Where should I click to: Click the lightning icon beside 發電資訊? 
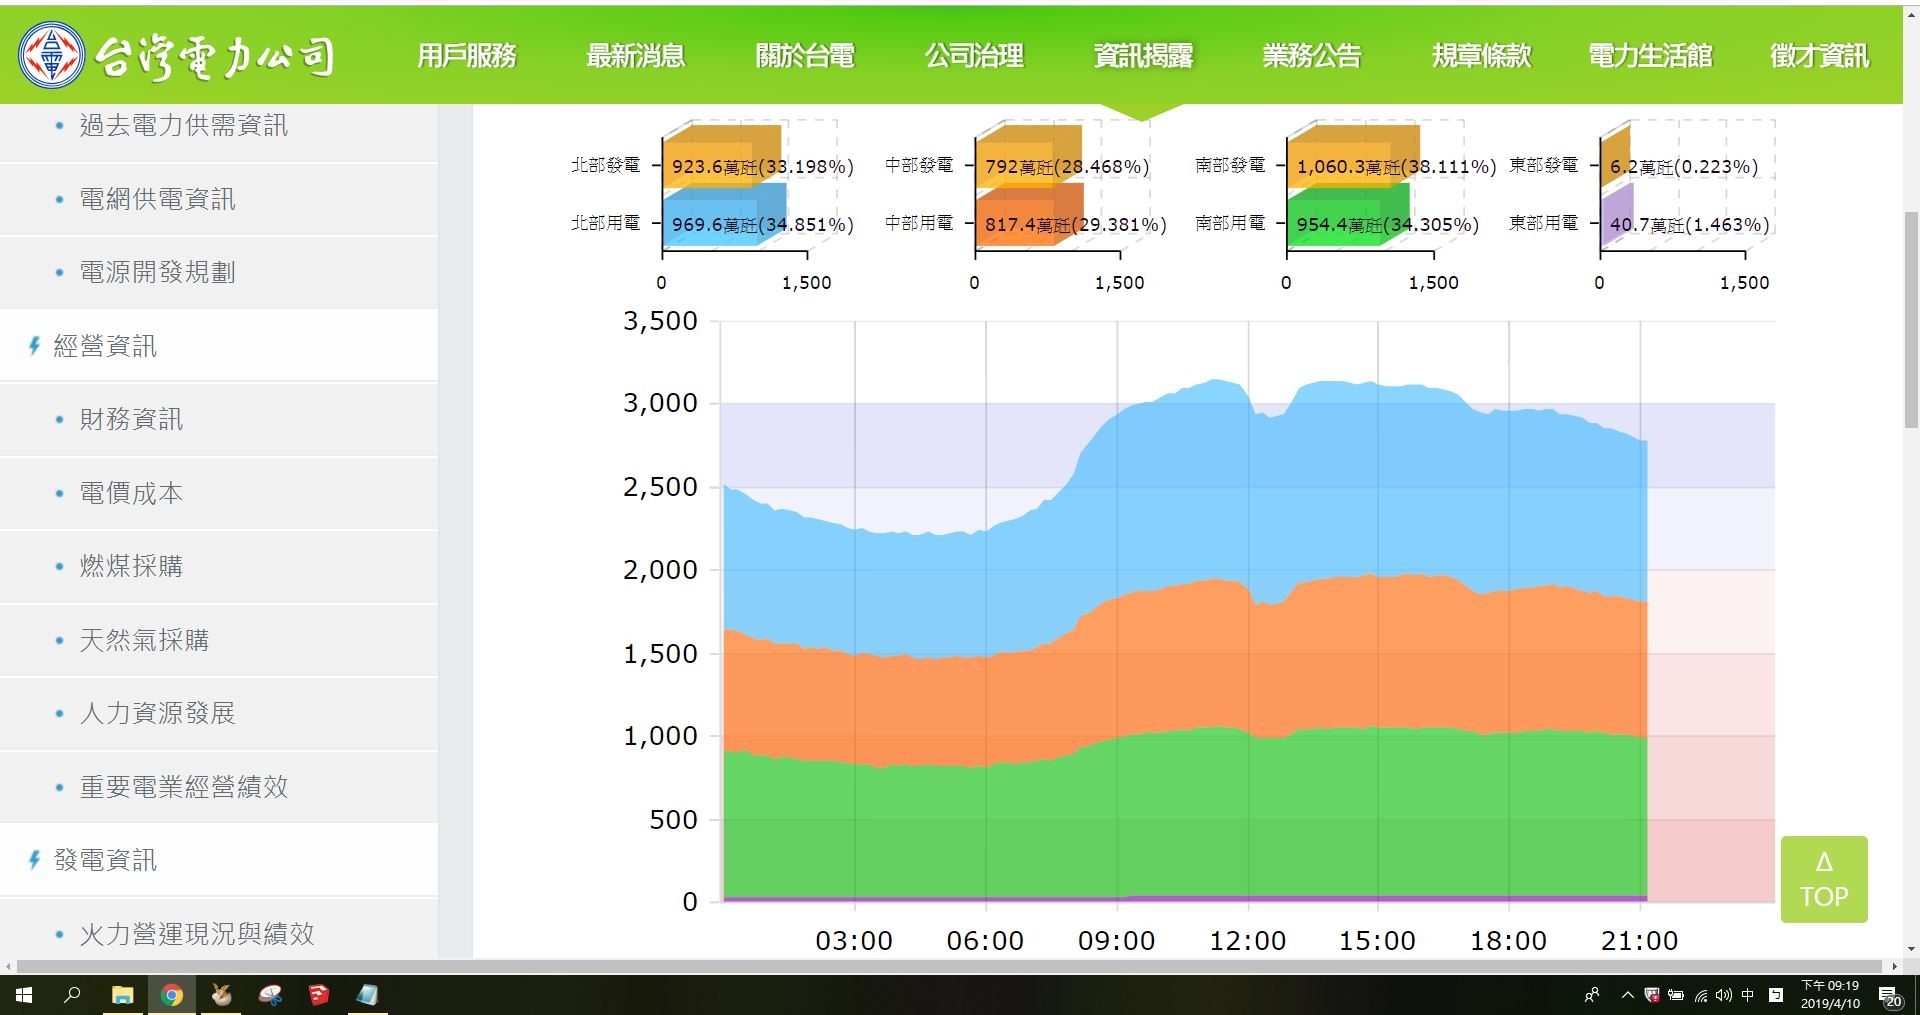click(x=34, y=860)
